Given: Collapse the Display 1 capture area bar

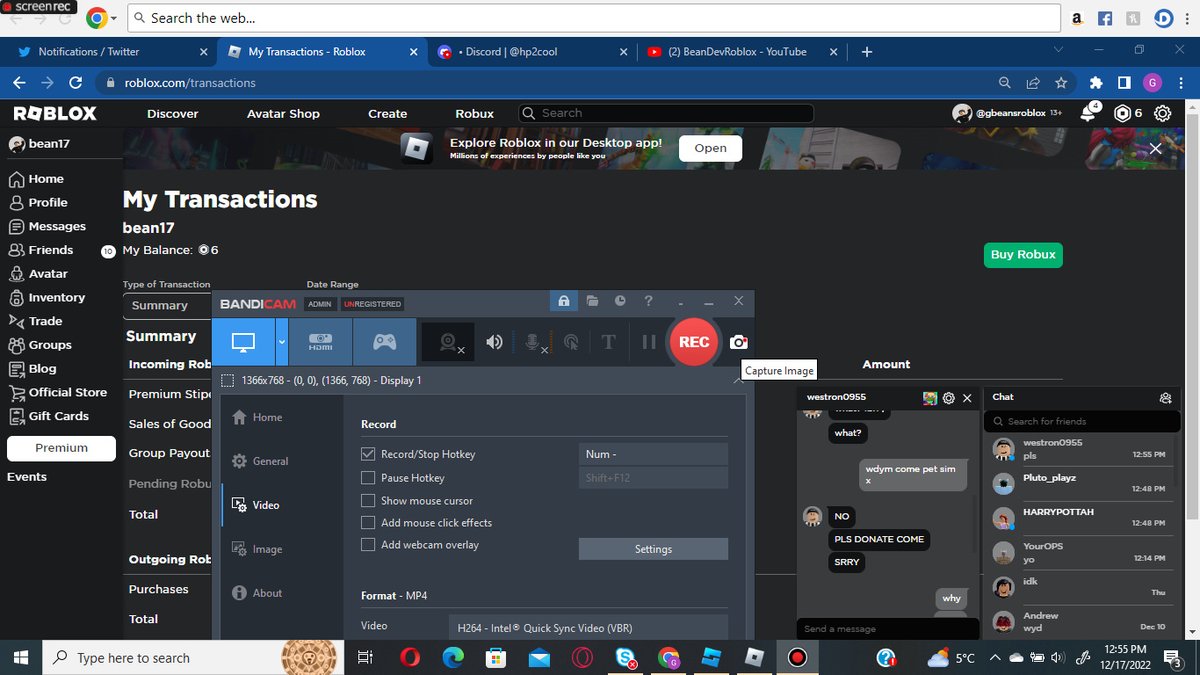Looking at the screenshot, I should [x=737, y=381].
